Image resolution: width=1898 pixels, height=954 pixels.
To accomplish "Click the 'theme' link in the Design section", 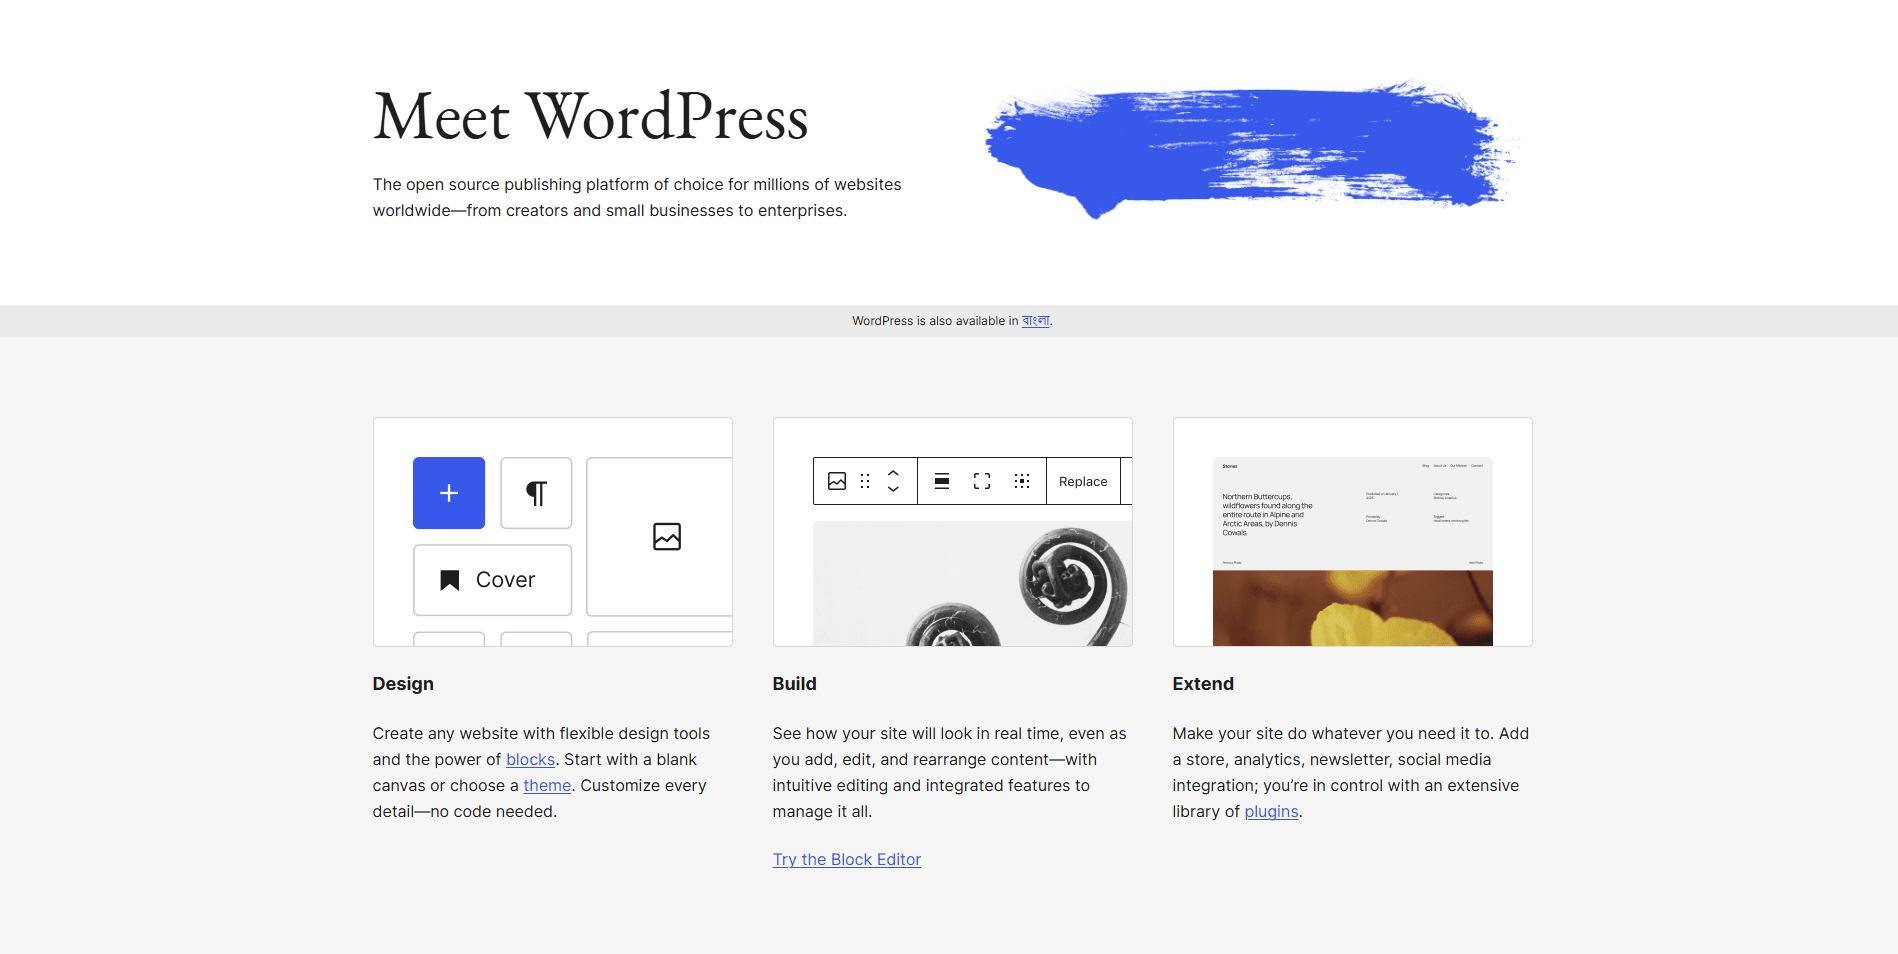I will tap(546, 785).
